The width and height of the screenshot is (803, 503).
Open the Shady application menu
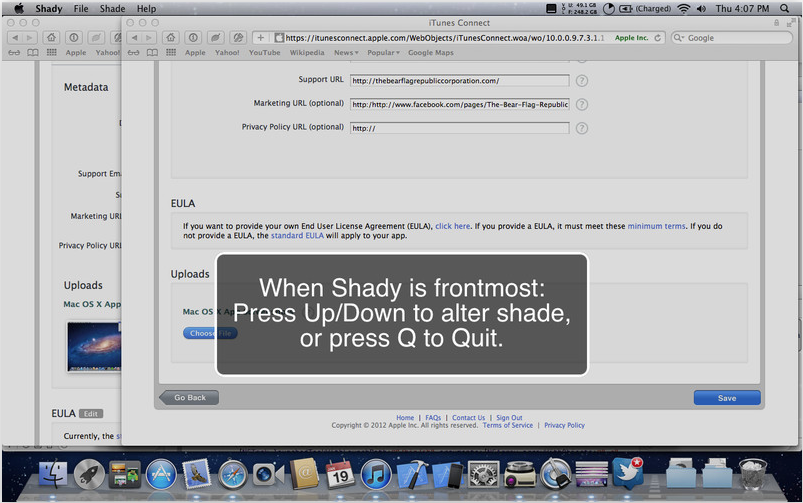(x=49, y=8)
